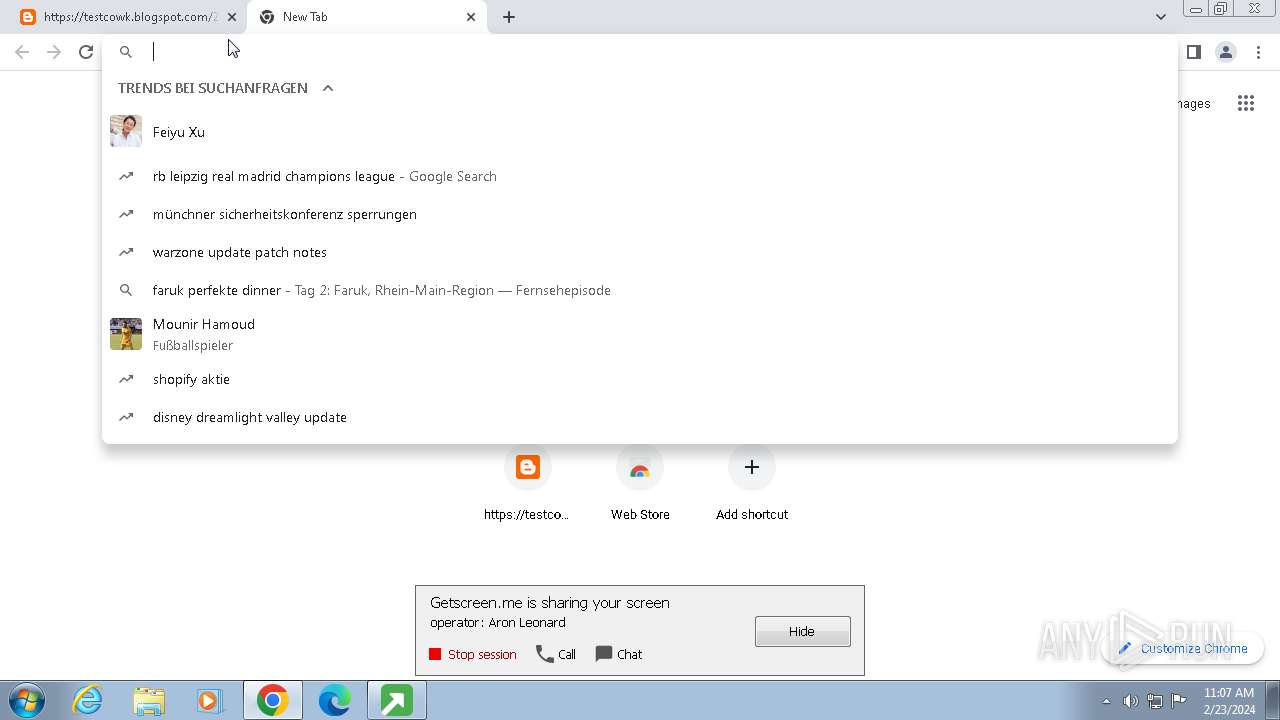Screen dimensions: 1280x720
Task: Select the Feiyu Xu suggestion
Action: (640, 132)
